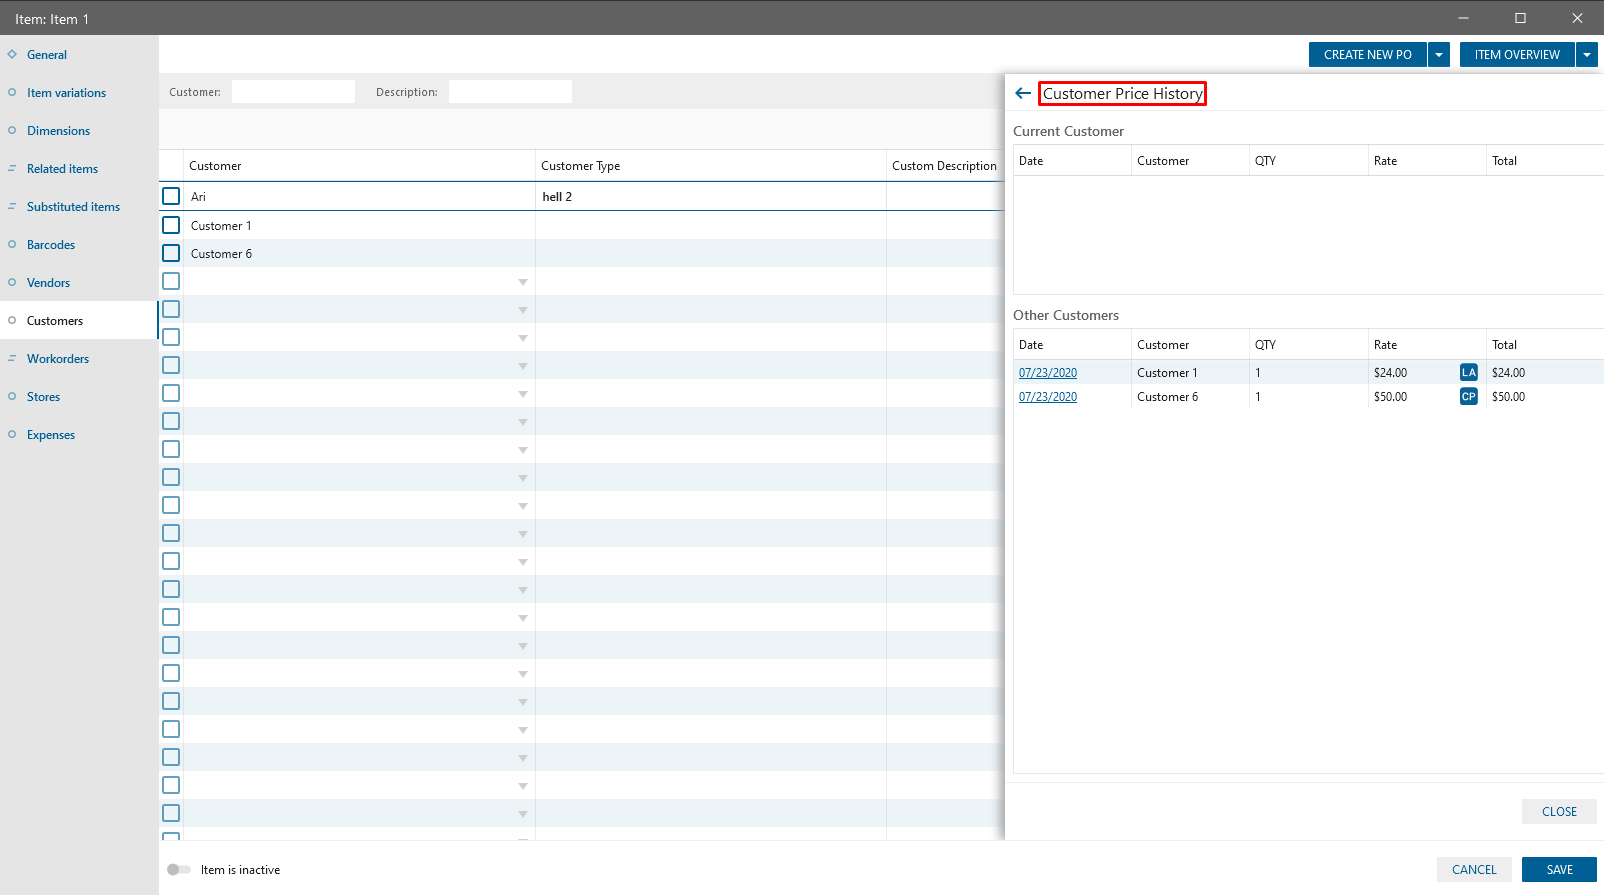Open the Barcodes section
The image size is (1604, 895).
click(51, 245)
